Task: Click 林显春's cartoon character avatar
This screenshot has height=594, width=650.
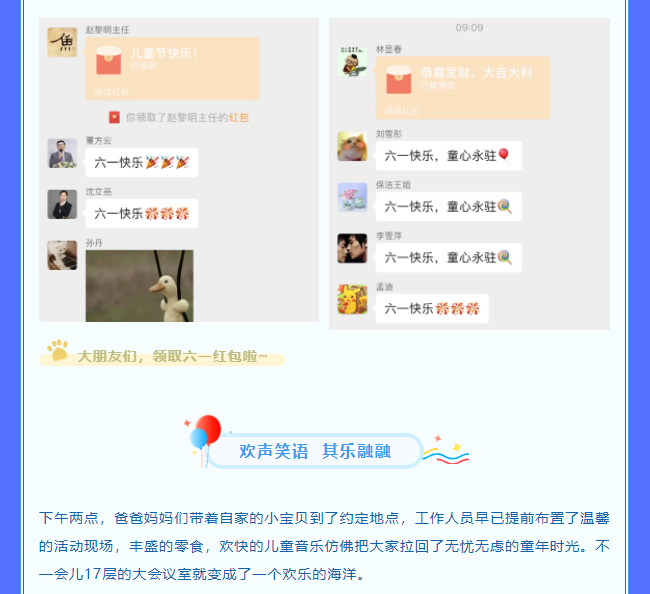Action: 352,62
